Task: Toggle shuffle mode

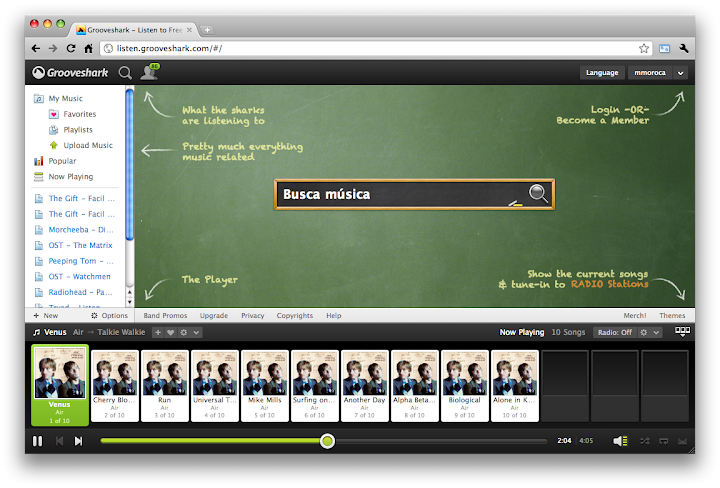Action: [x=645, y=441]
